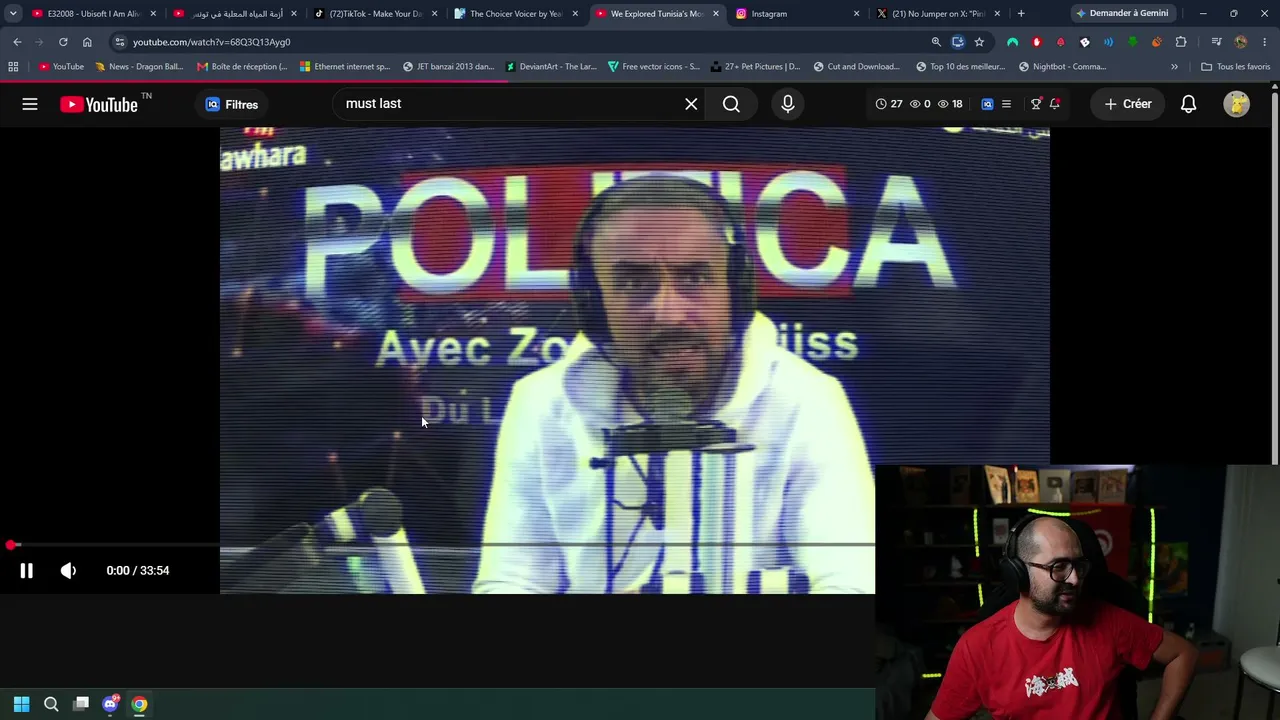The height and width of the screenshot is (720, 1280).
Task: Open the Filtres button
Action: pyautogui.click(x=232, y=104)
